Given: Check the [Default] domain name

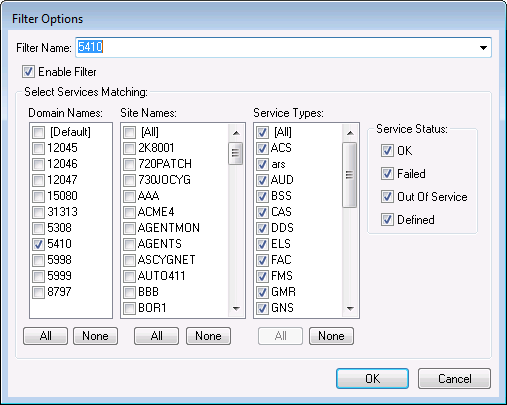Looking at the screenshot, I should (39, 132).
